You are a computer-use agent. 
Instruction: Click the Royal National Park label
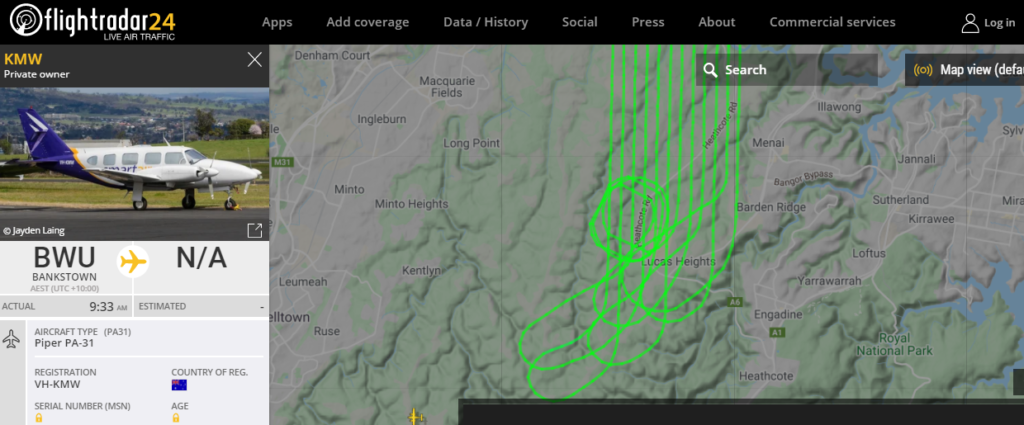(894, 345)
